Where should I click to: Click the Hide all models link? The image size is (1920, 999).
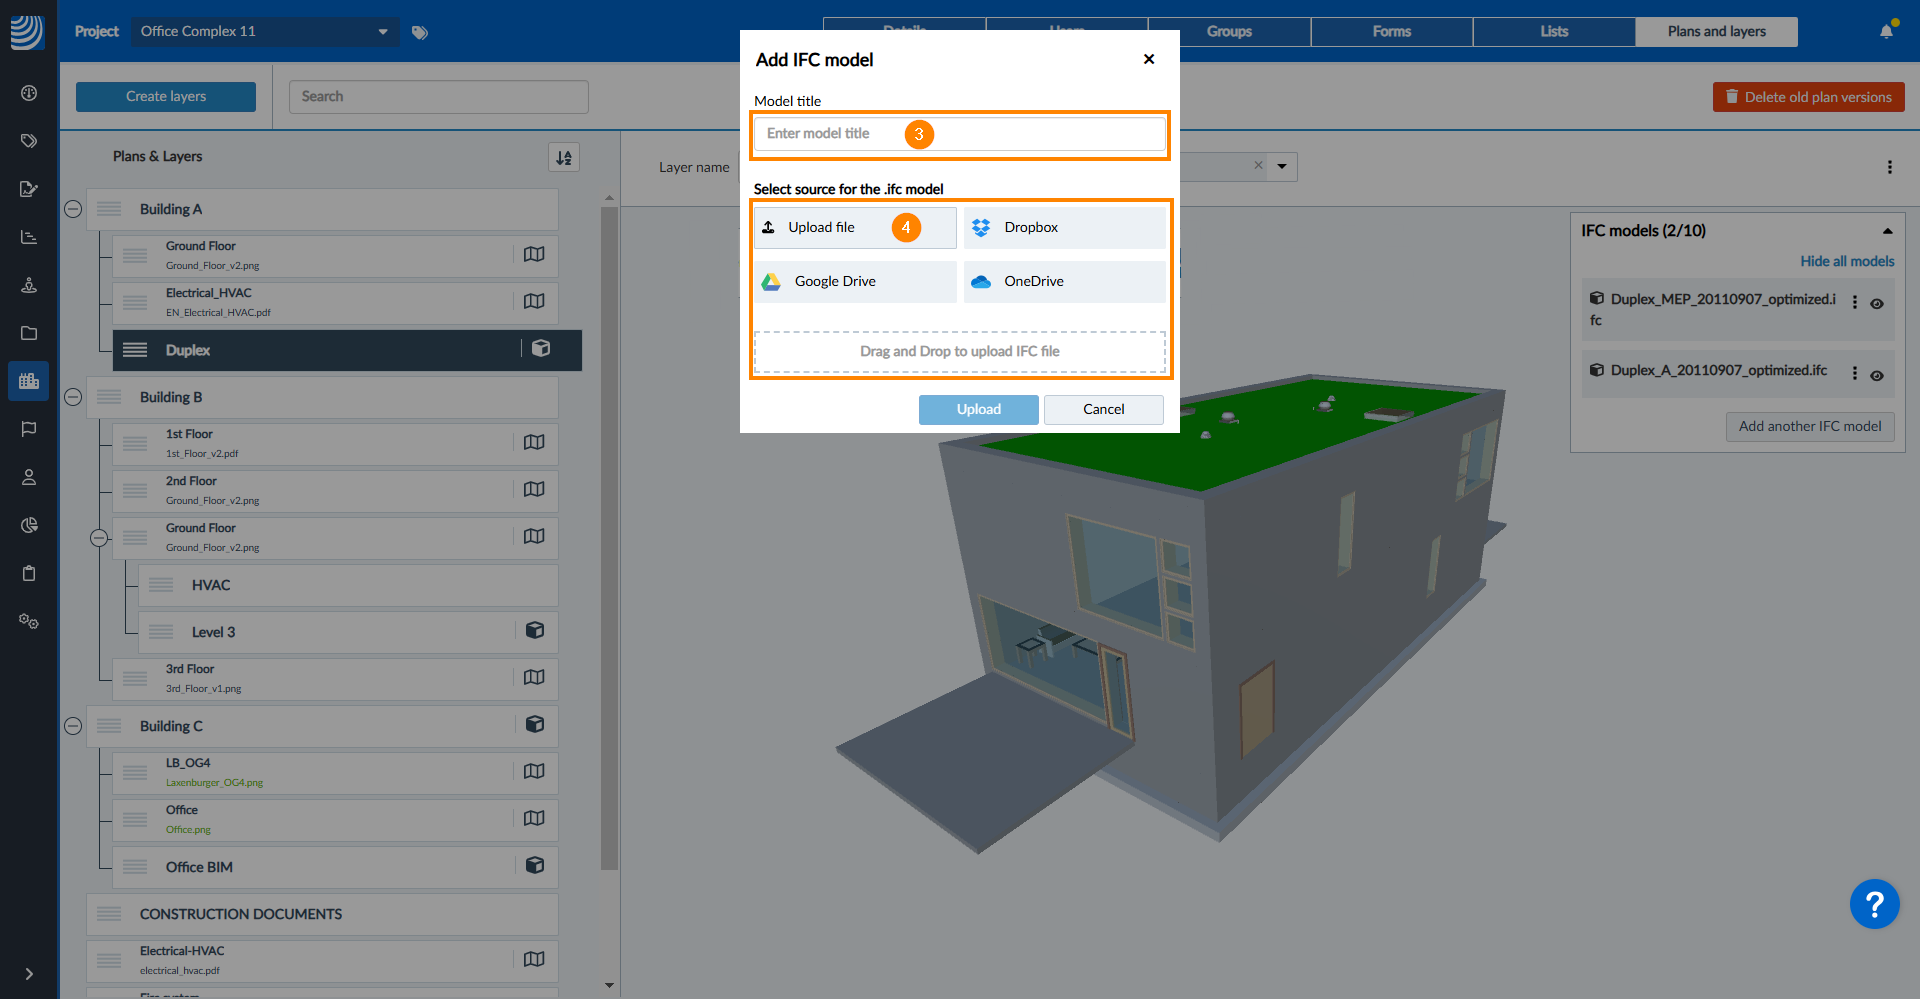coord(1847,261)
